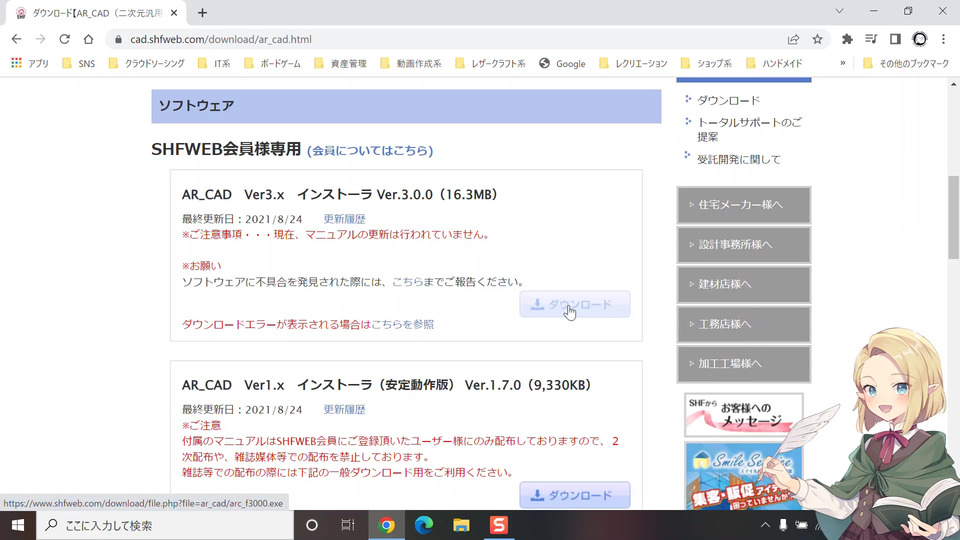Open ボードゲーム bookmark folder
The image size is (960, 540).
tap(272, 63)
